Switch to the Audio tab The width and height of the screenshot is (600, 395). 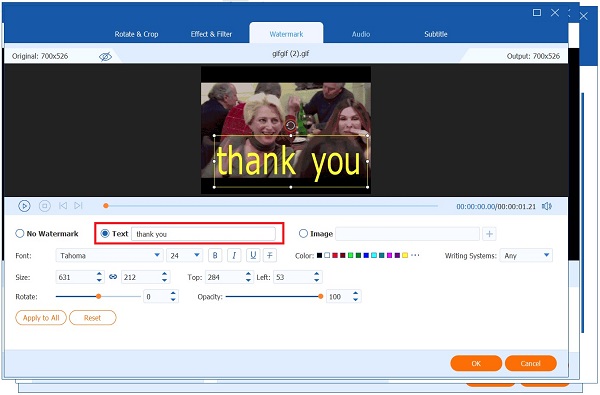click(x=361, y=34)
